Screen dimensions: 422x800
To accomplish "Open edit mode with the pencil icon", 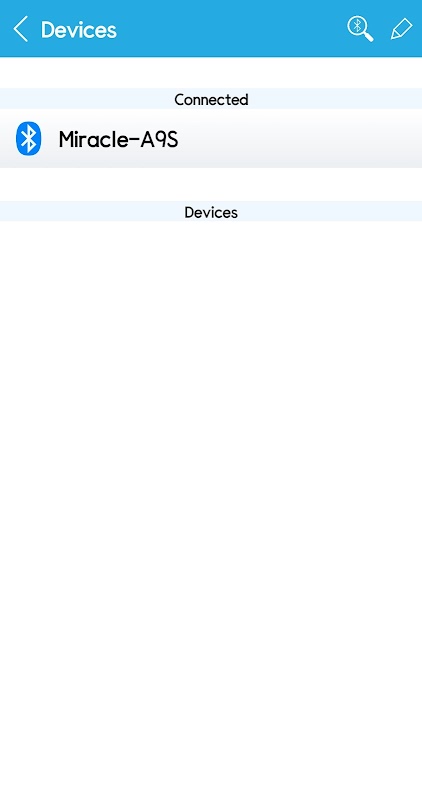I will coord(401,29).
